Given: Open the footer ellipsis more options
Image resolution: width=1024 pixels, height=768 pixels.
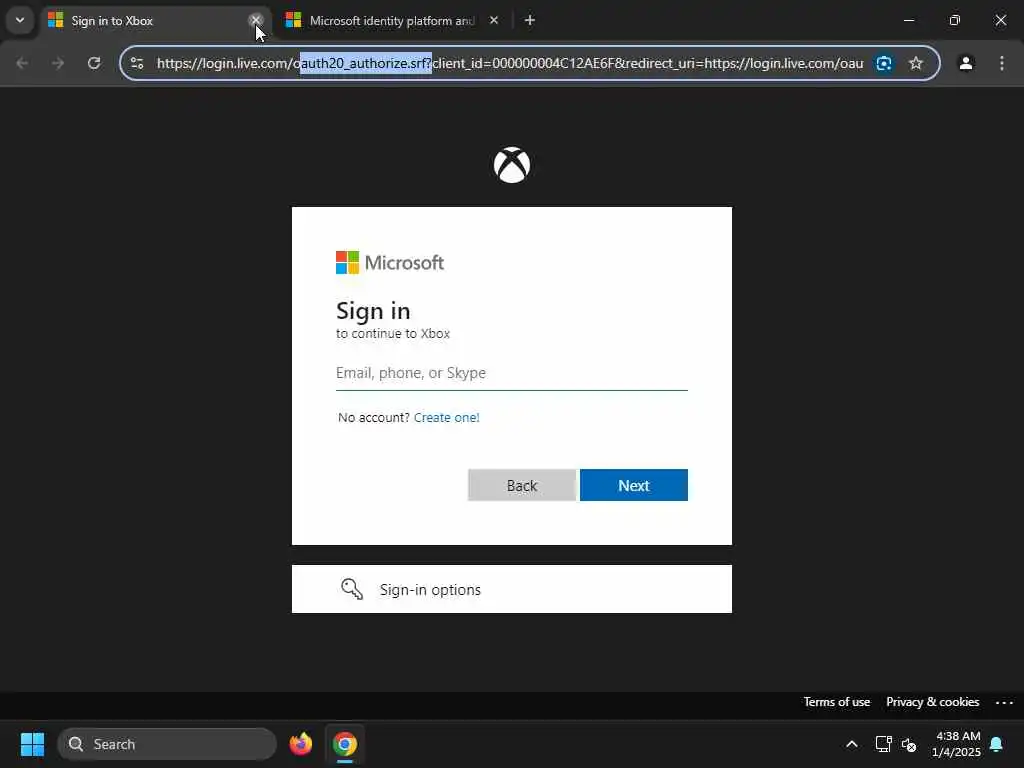Looking at the screenshot, I should click(x=1004, y=703).
